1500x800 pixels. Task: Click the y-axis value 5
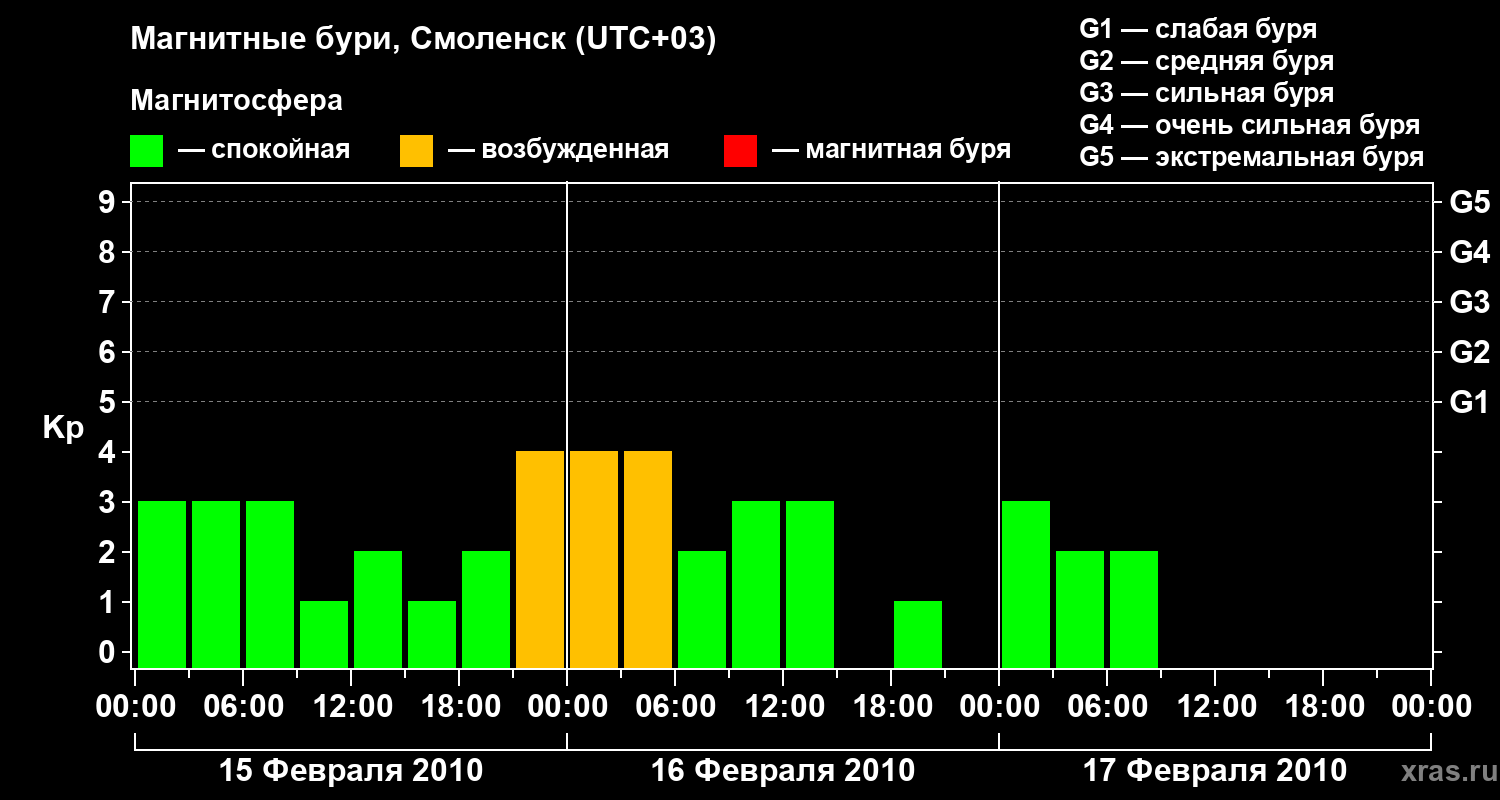pos(109,402)
